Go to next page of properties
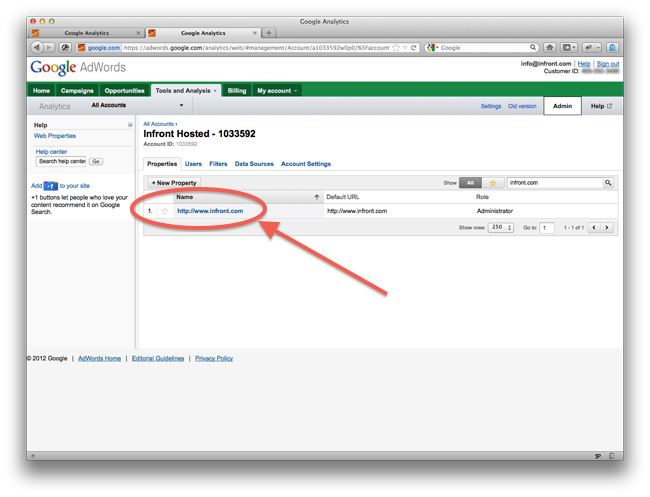 coord(607,228)
